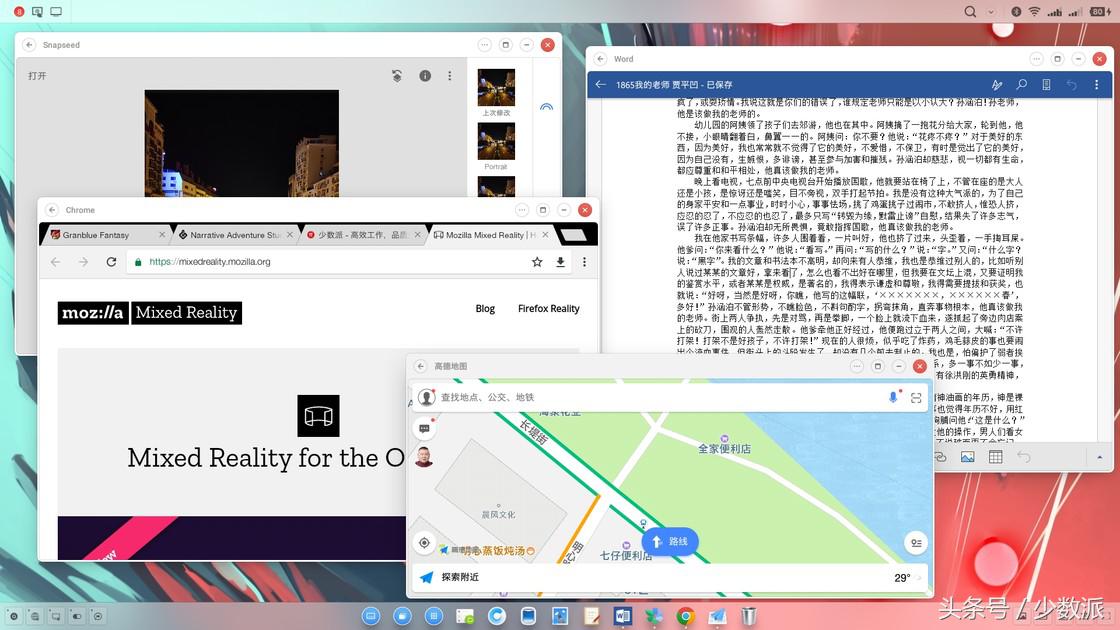
Task: Click the download icon in Chrome toolbar
Action: click(x=560, y=261)
